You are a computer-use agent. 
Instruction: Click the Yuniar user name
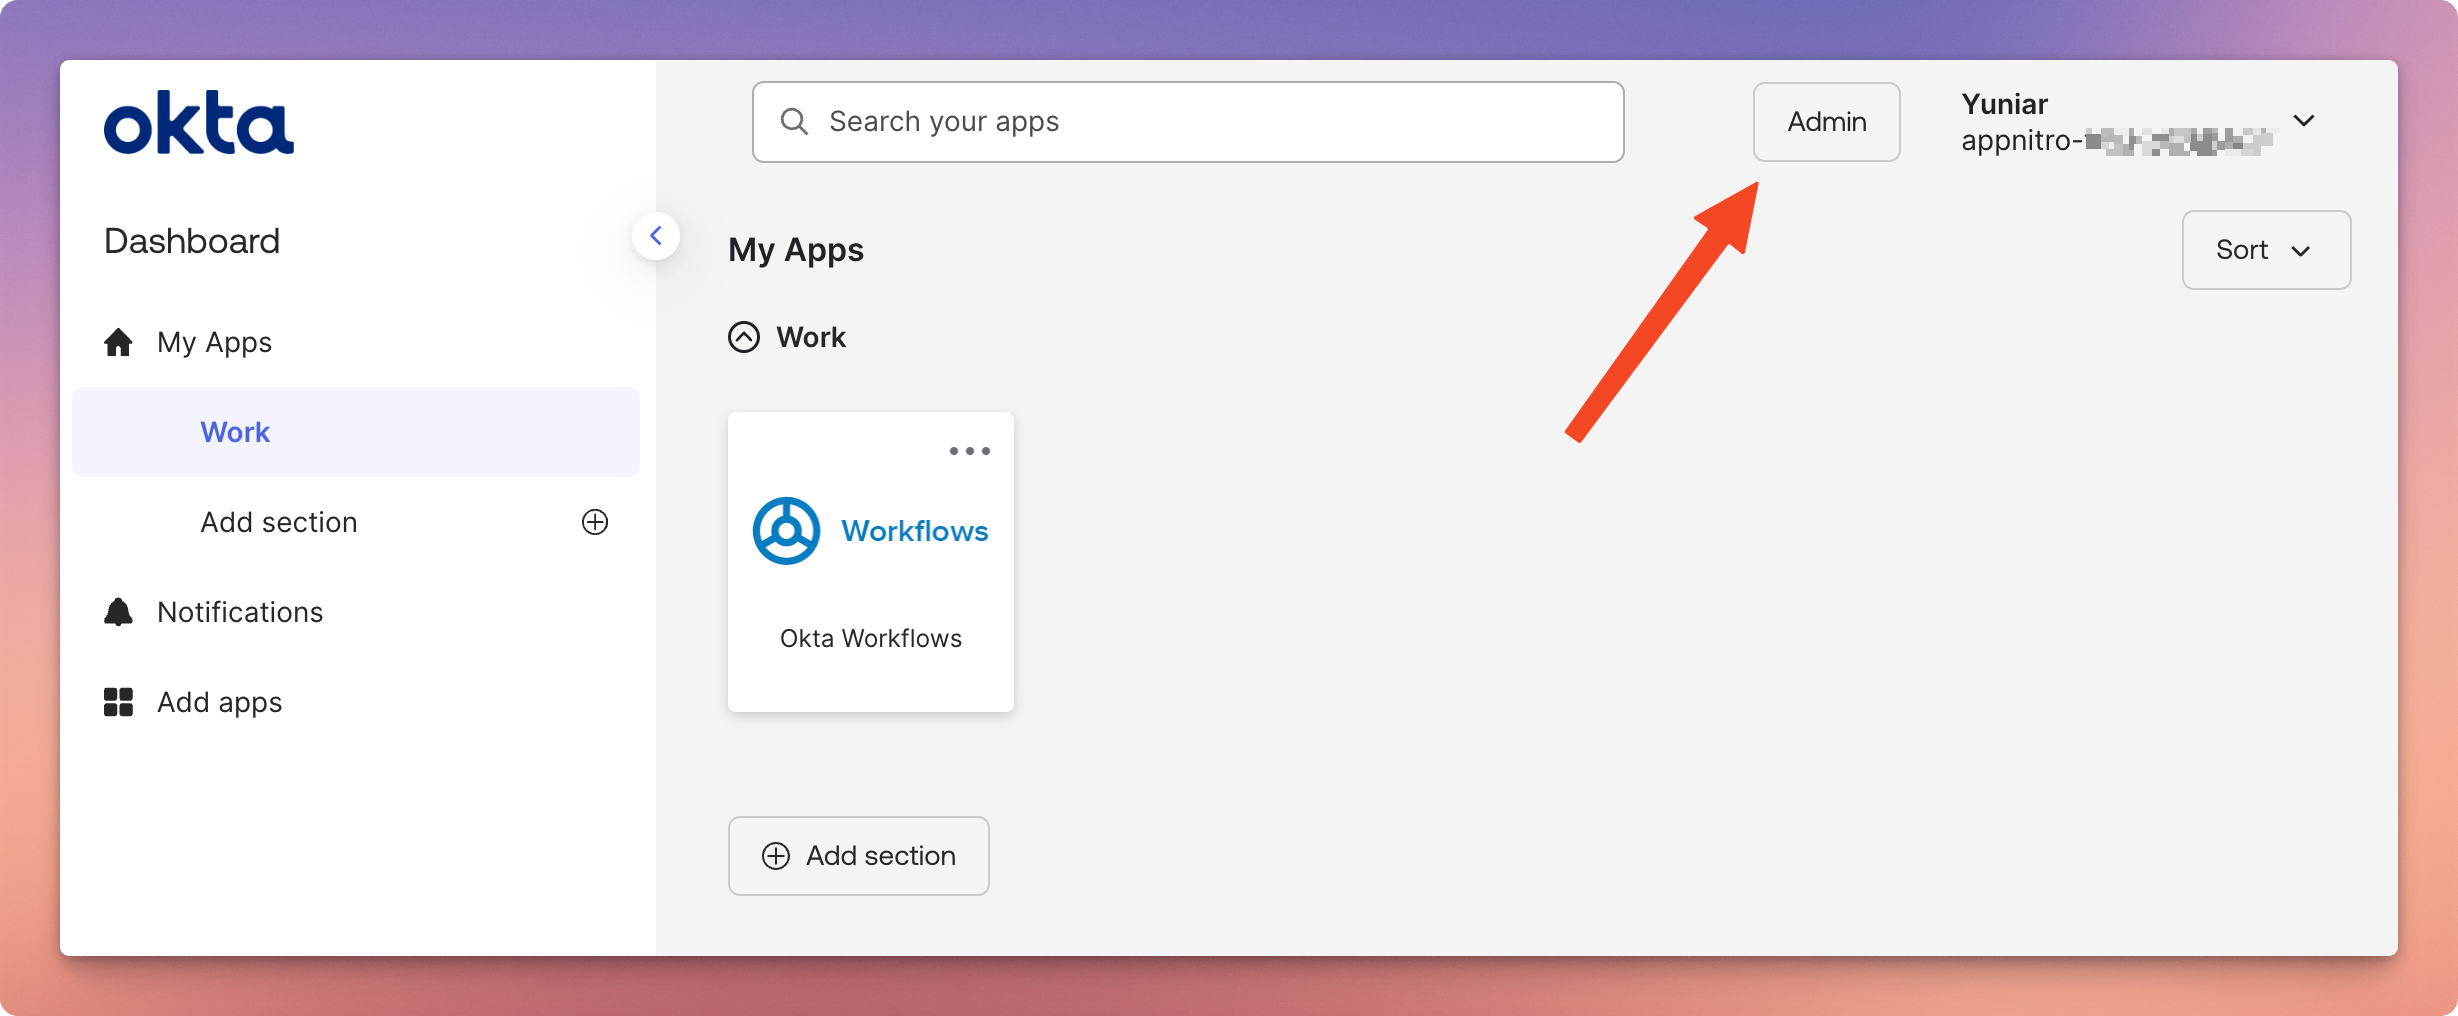coord(2005,104)
